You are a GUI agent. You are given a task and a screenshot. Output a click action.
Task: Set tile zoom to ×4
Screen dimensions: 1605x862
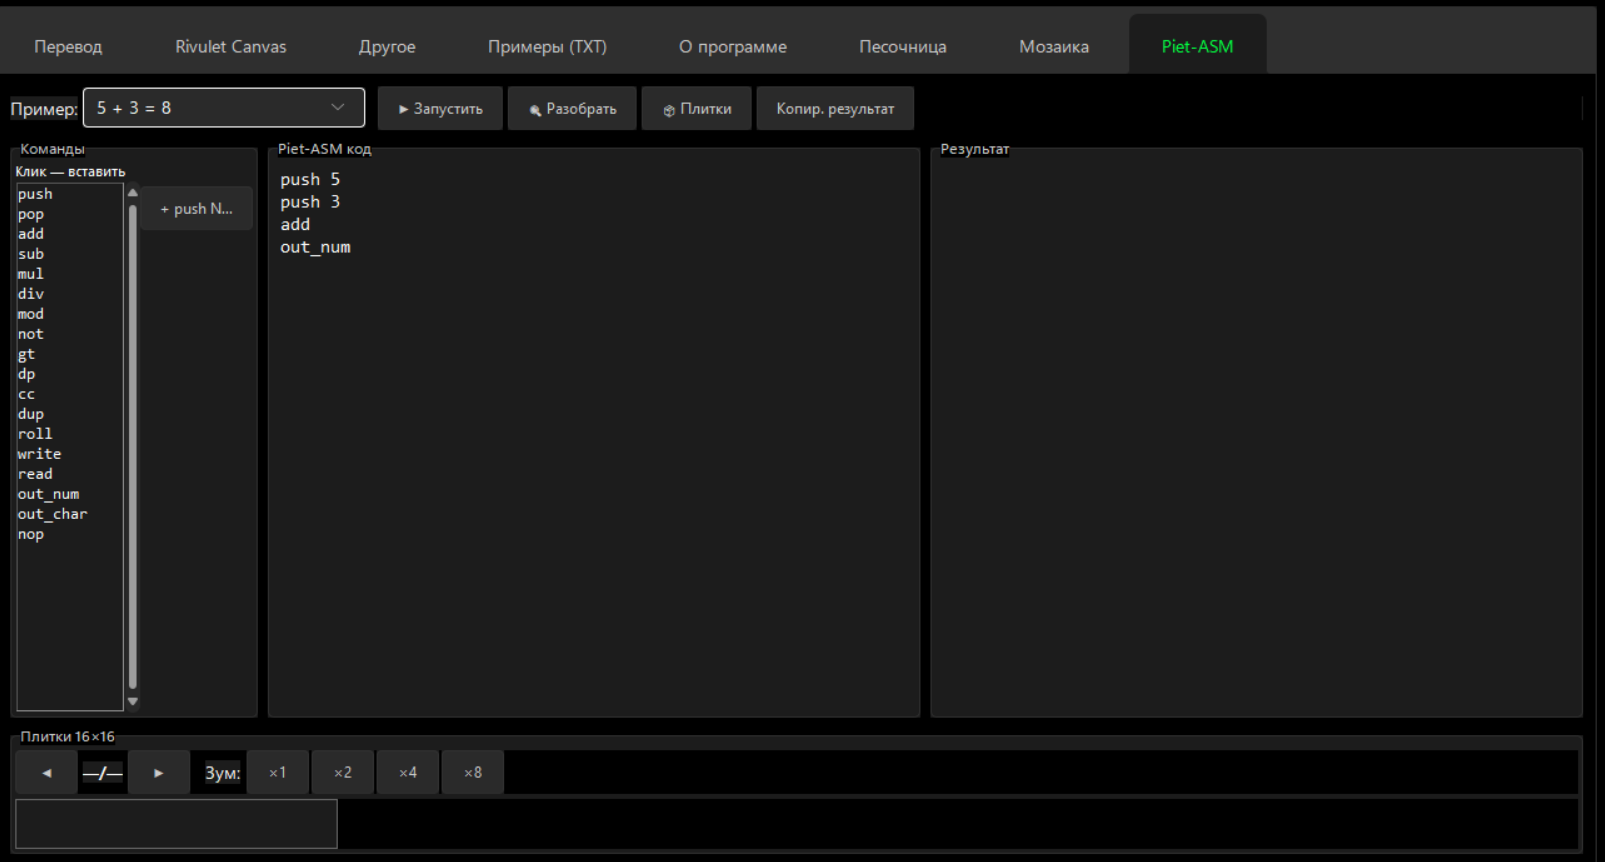coord(408,772)
